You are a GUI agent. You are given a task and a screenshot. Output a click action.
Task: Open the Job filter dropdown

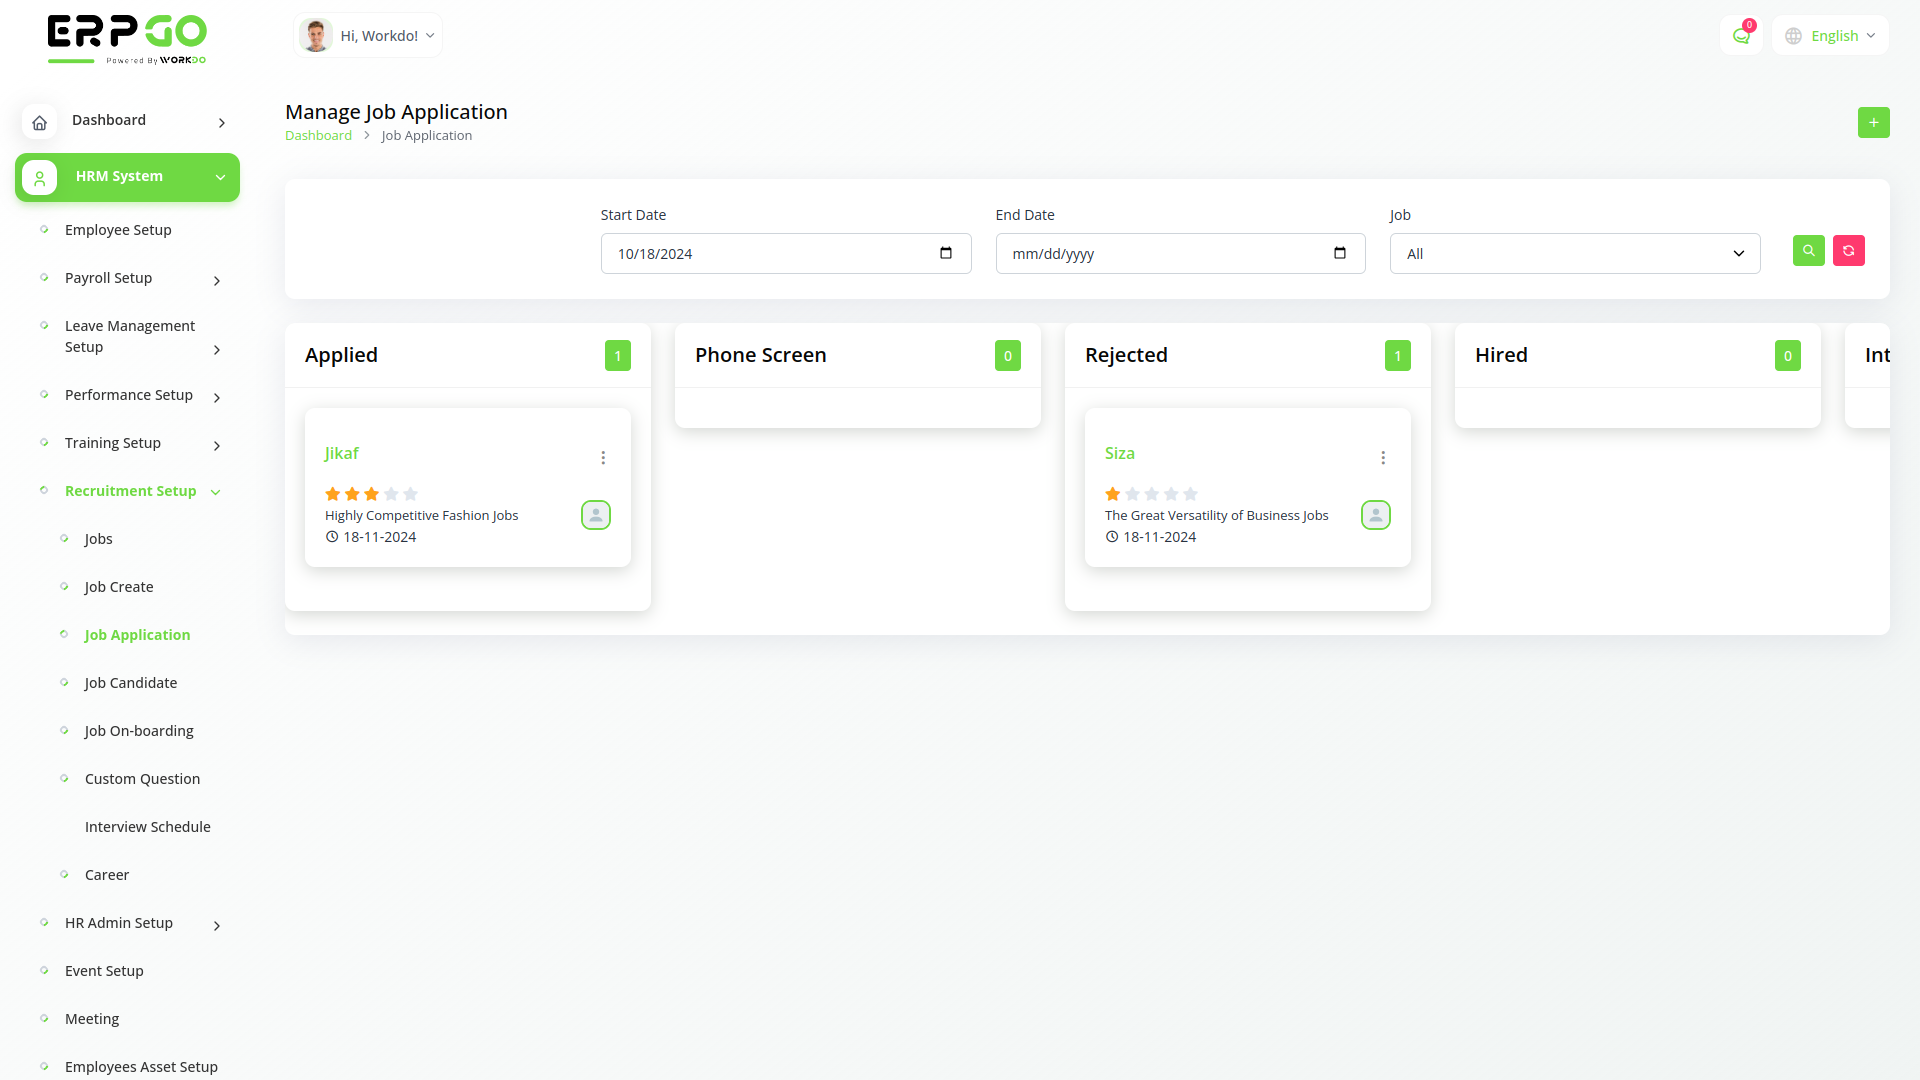coord(1573,253)
